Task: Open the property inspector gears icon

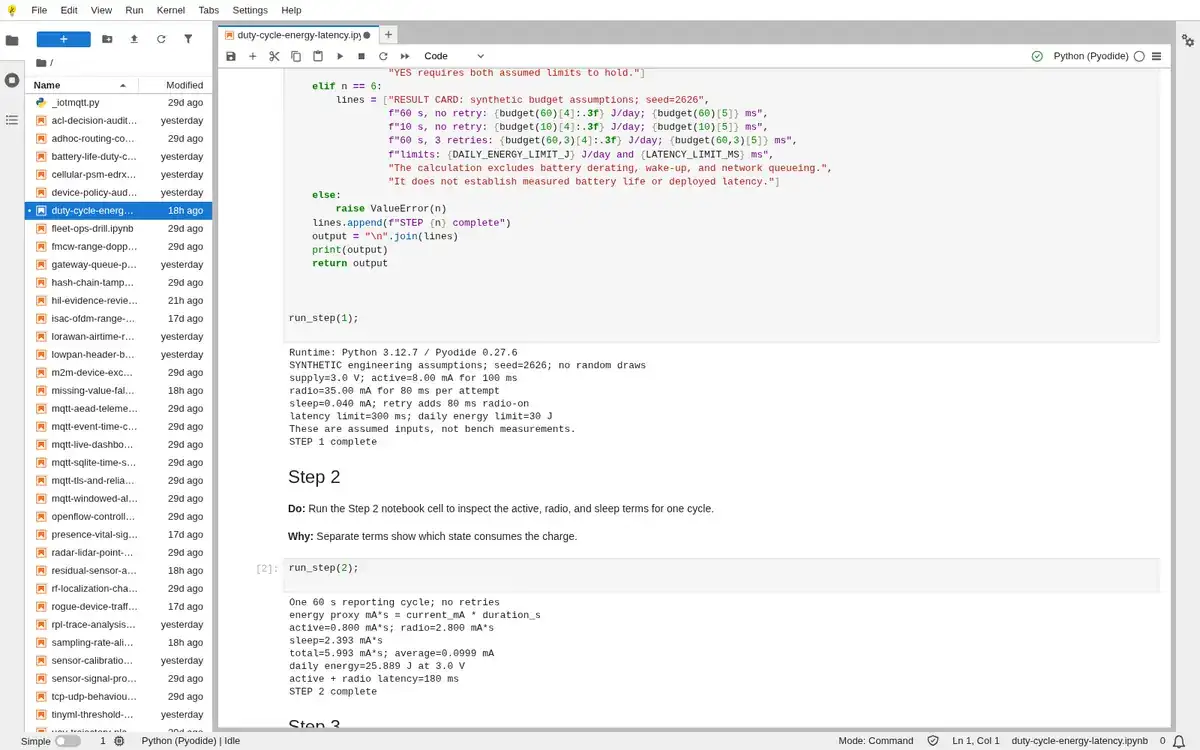Action: click(x=1188, y=41)
